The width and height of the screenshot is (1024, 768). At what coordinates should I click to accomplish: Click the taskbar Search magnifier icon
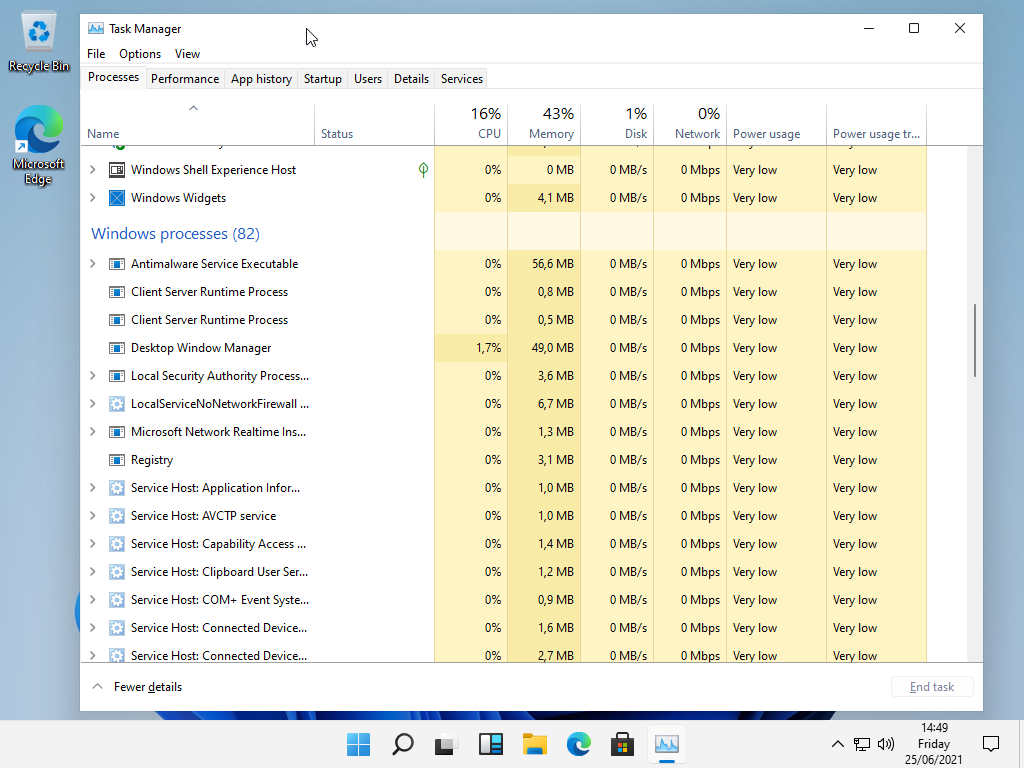402,744
